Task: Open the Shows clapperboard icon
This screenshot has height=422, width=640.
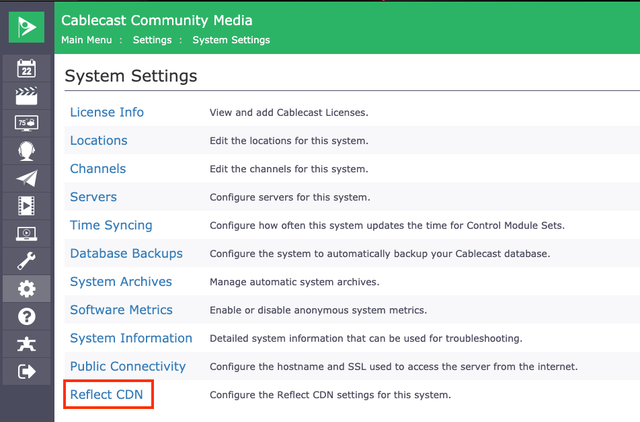Action: (27, 96)
